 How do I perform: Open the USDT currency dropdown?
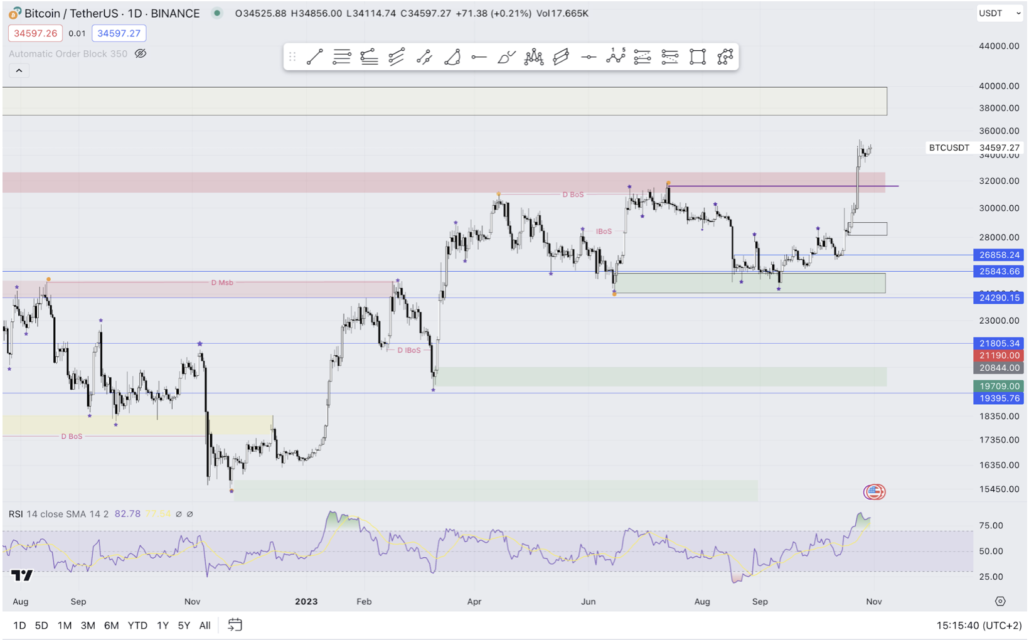(x=999, y=13)
